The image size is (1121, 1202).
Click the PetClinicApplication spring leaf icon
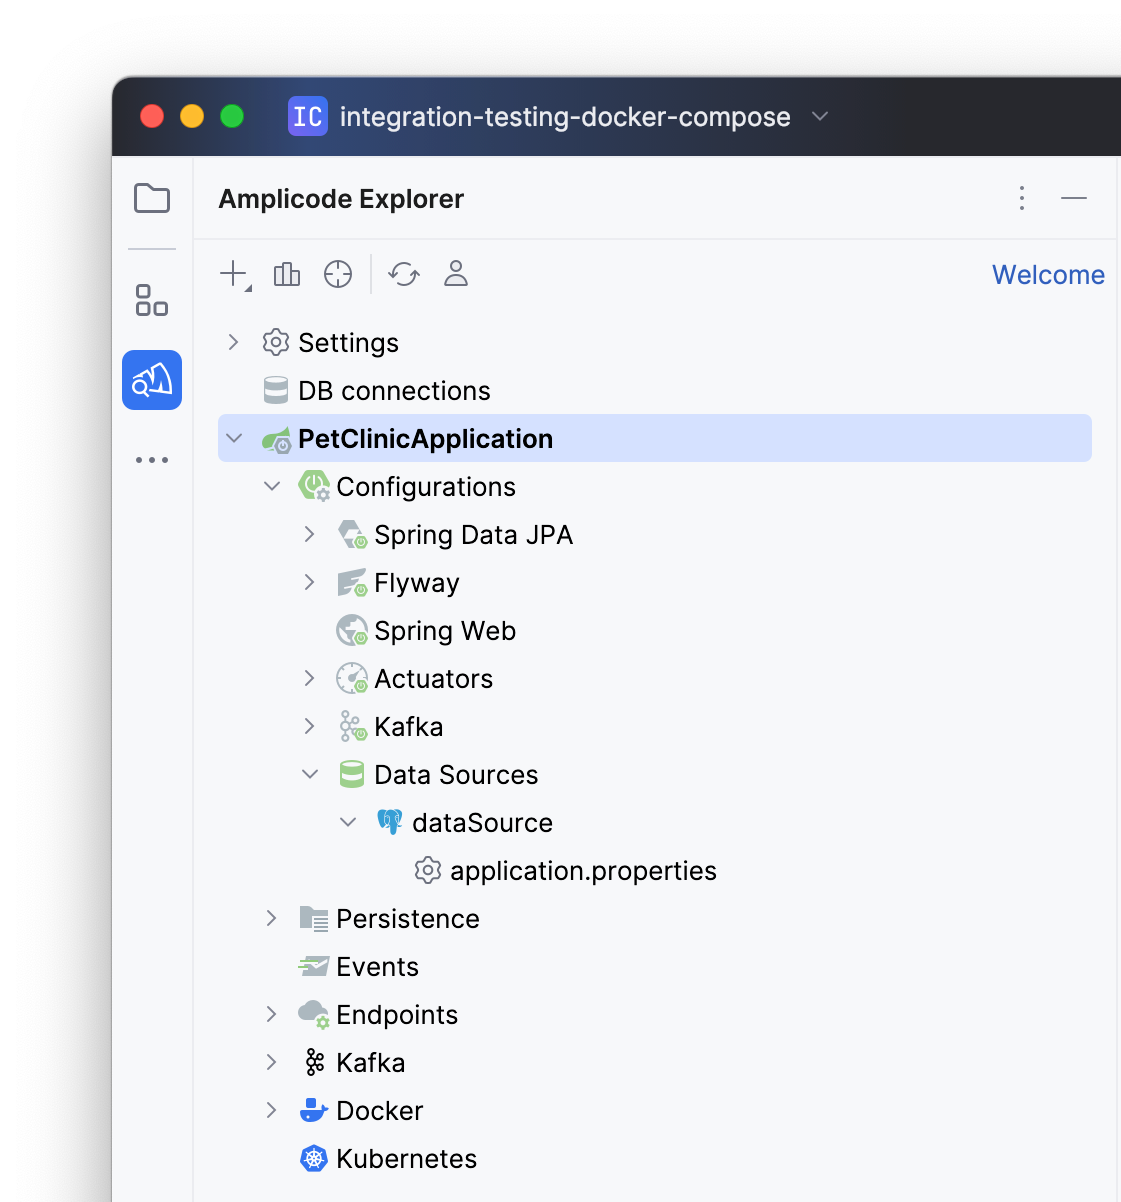(276, 439)
